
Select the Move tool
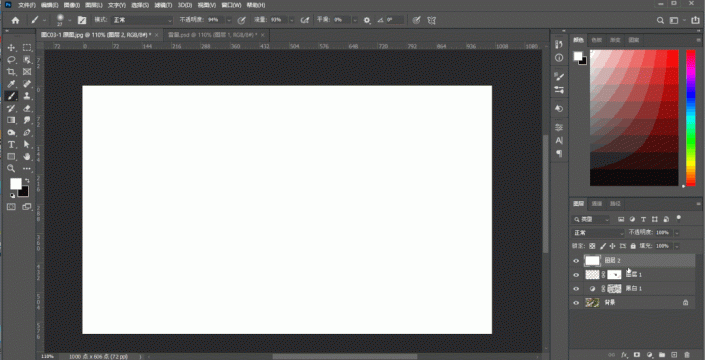click(11, 48)
